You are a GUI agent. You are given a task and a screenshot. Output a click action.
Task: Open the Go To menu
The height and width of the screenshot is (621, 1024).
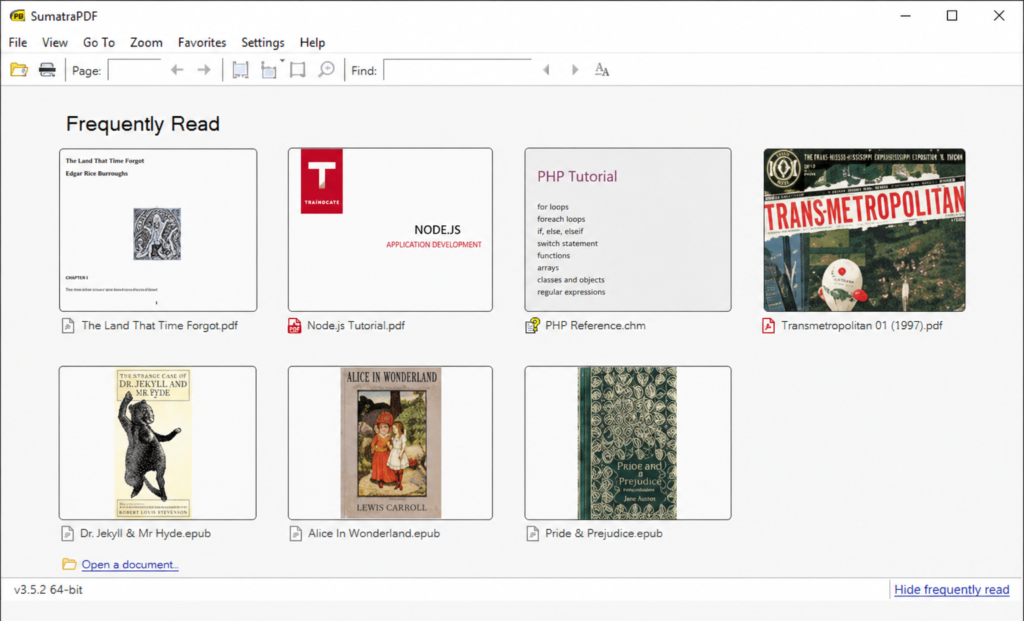click(99, 42)
